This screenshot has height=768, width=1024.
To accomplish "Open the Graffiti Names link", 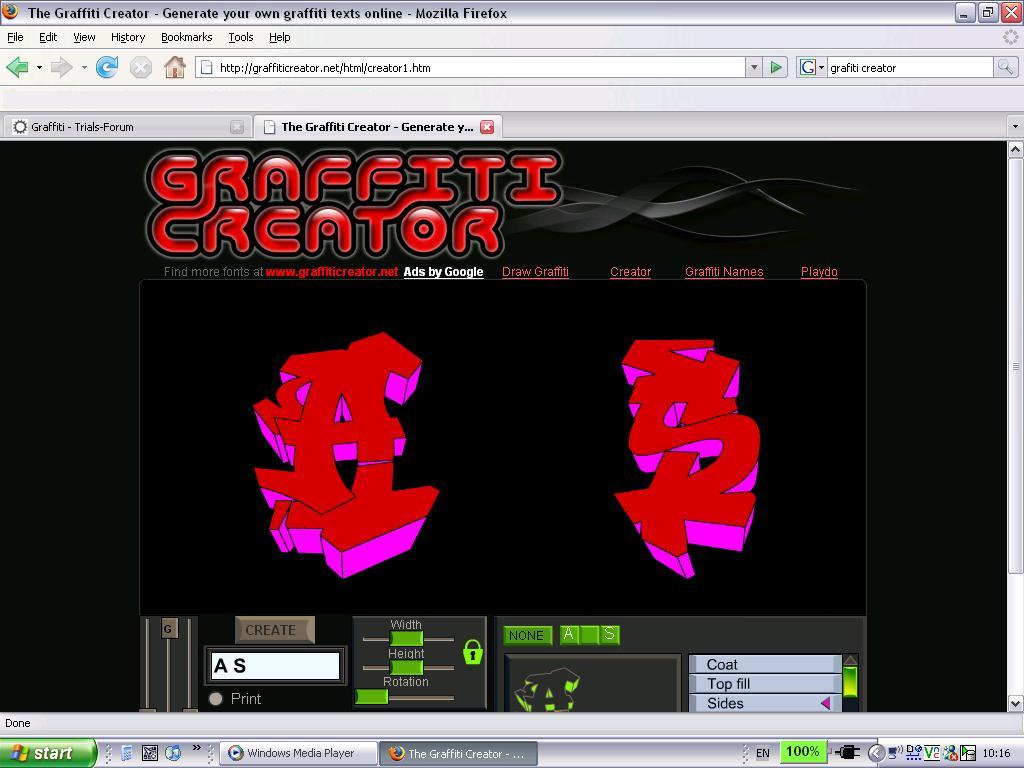I will coord(724,272).
